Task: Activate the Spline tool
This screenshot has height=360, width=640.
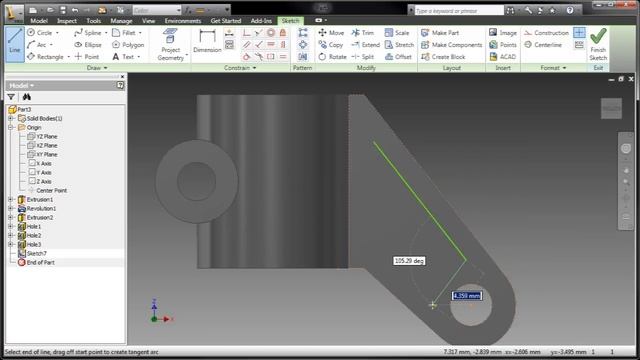Action: pyautogui.click(x=88, y=32)
